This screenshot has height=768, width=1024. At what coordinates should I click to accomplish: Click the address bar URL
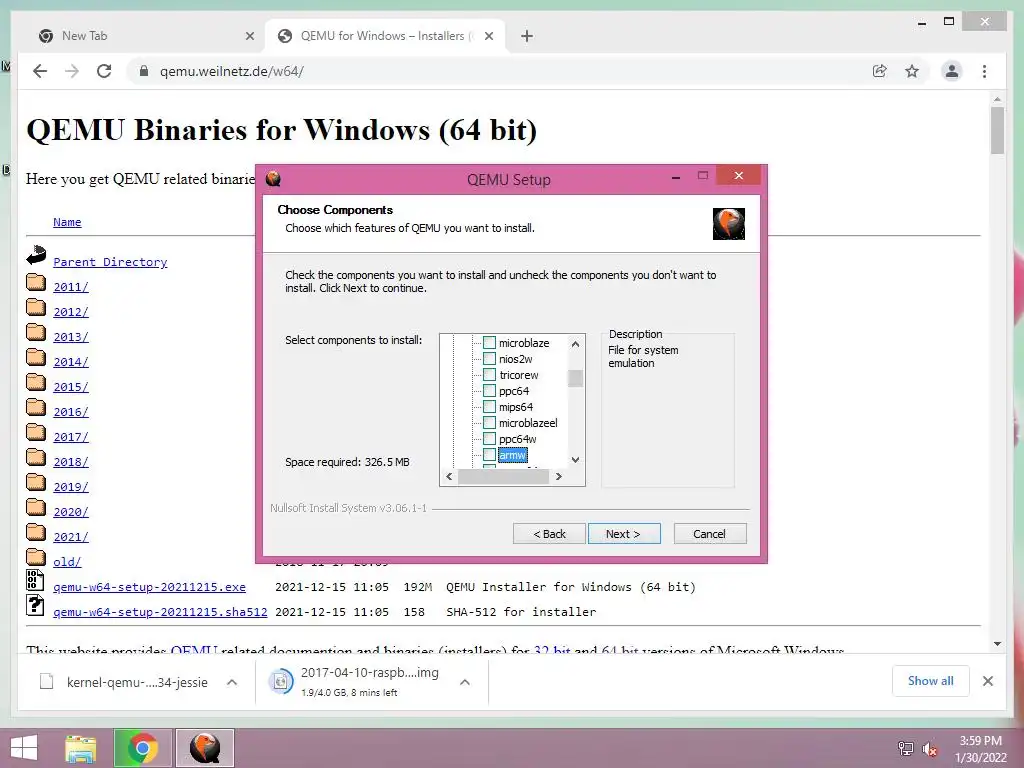coord(232,71)
